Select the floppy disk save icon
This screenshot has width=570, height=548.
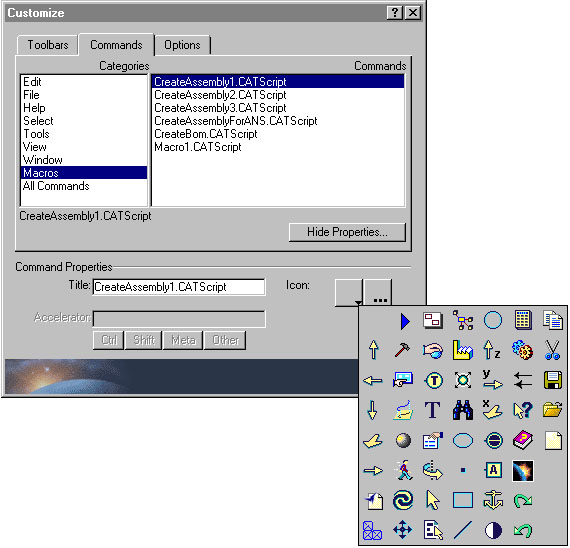pyautogui.click(x=553, y=380)
